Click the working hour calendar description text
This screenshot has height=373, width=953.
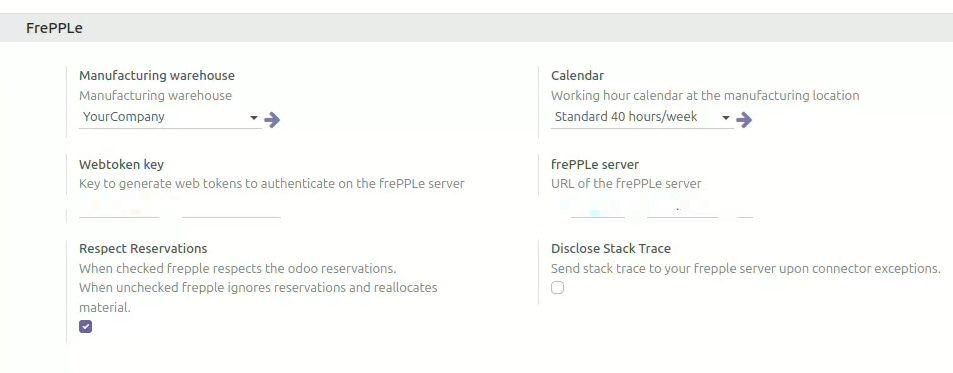pyautogui.click(x=705, y=95)
